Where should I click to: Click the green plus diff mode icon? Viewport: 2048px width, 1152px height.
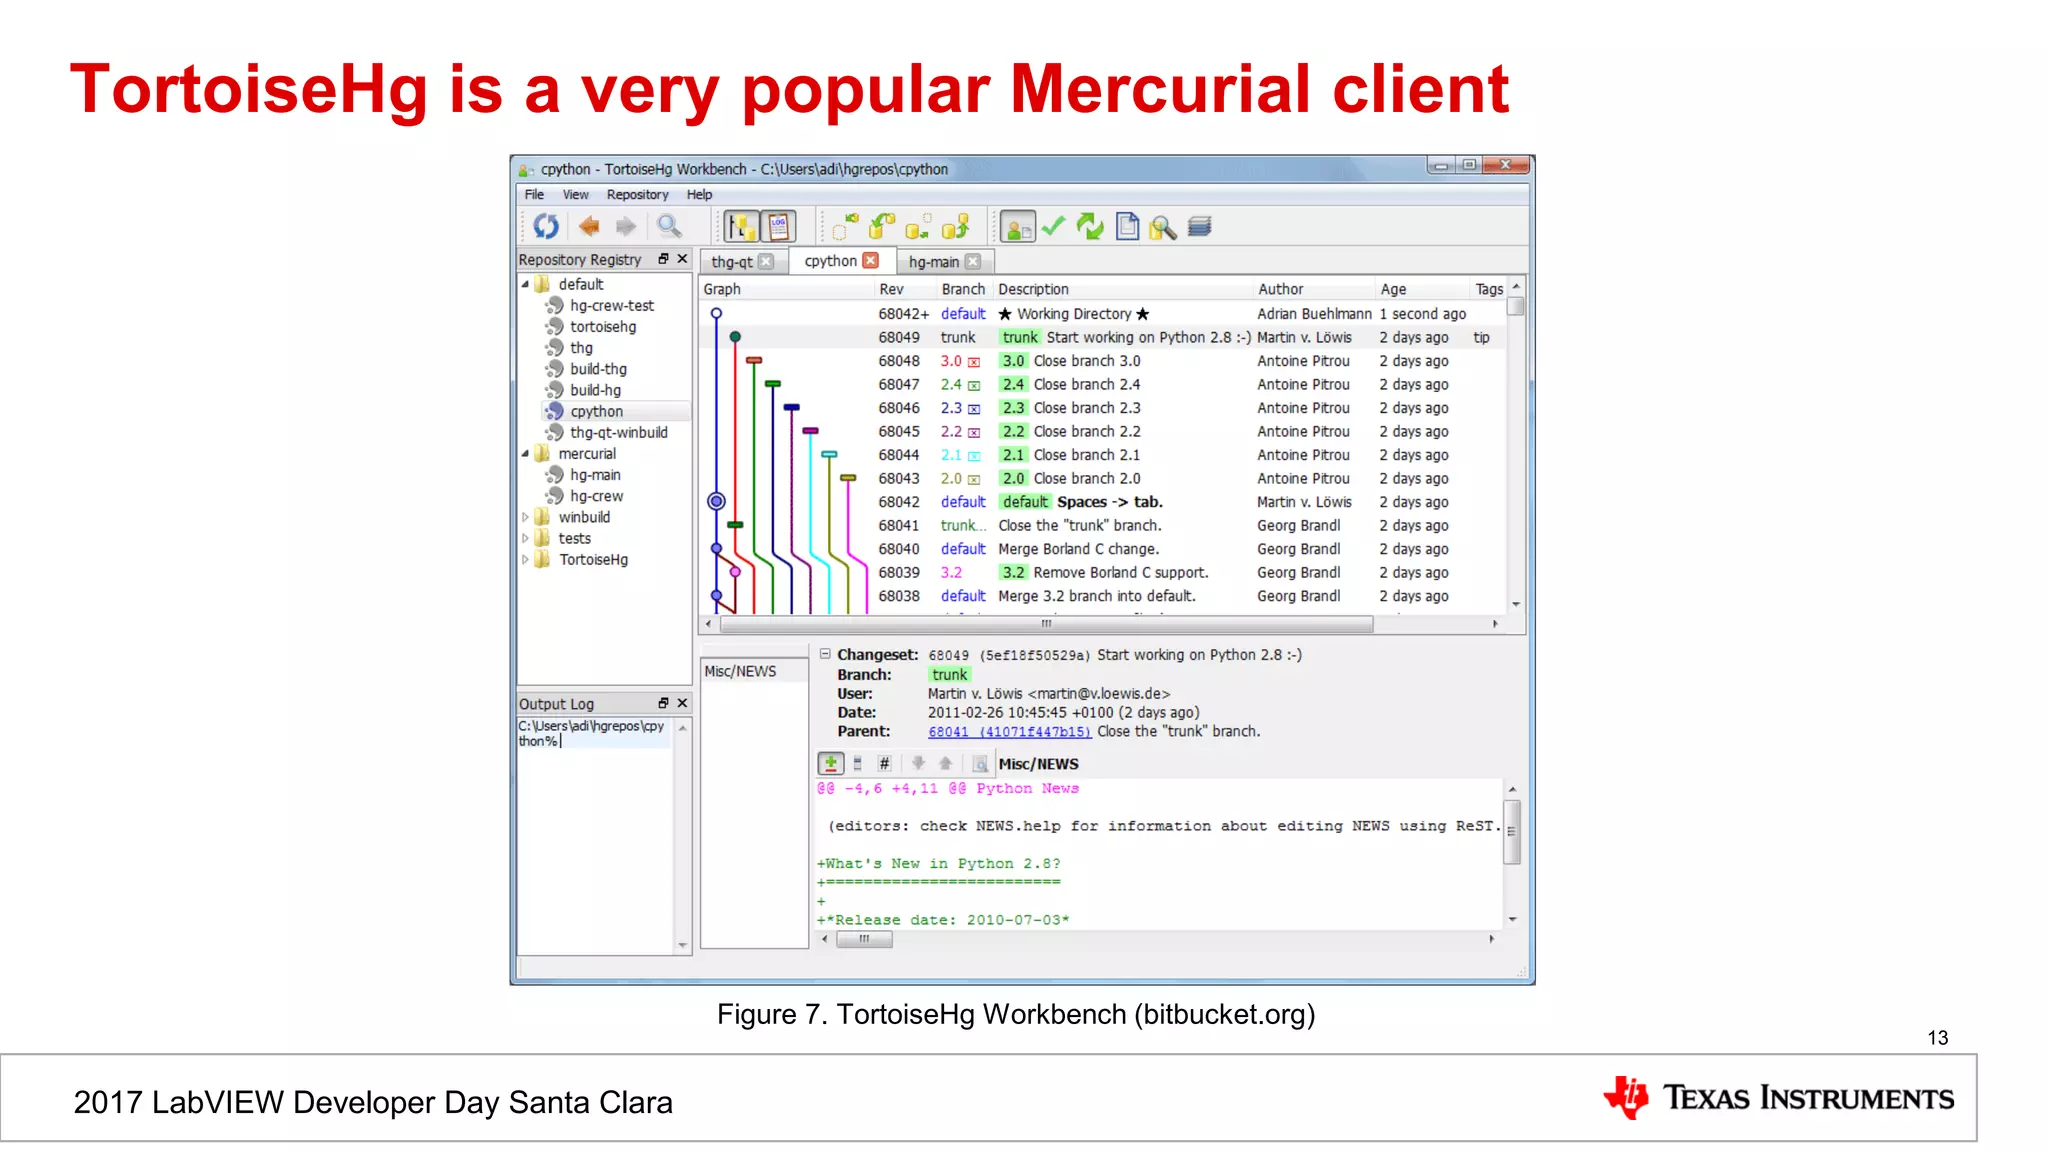(x=830, y=763)
